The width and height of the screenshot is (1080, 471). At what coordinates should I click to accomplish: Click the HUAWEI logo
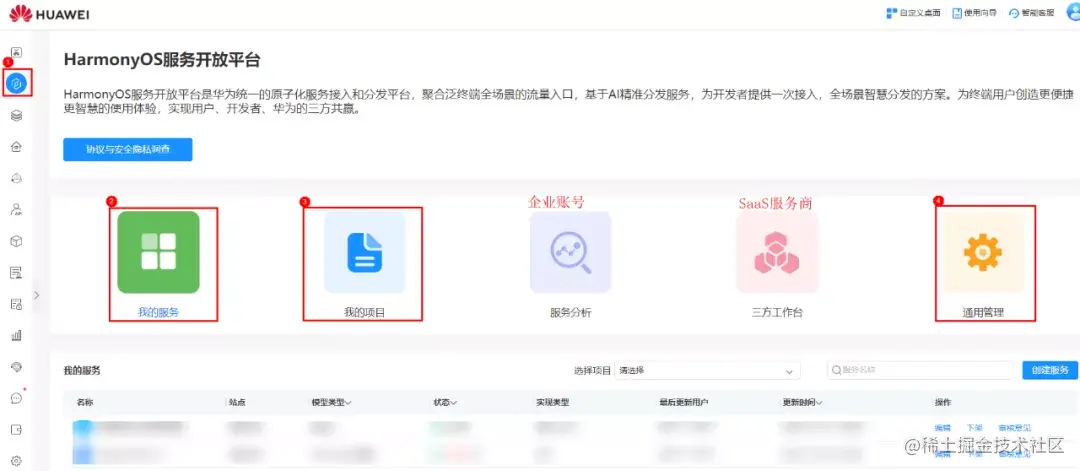click(x=49, y=14)
